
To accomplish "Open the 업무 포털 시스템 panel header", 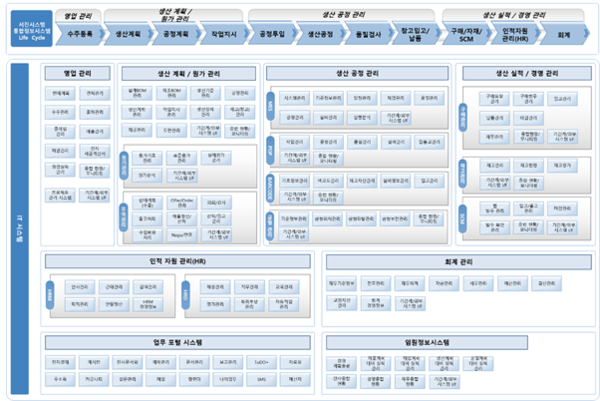I will pyautogui.click(x=180, y=342).
